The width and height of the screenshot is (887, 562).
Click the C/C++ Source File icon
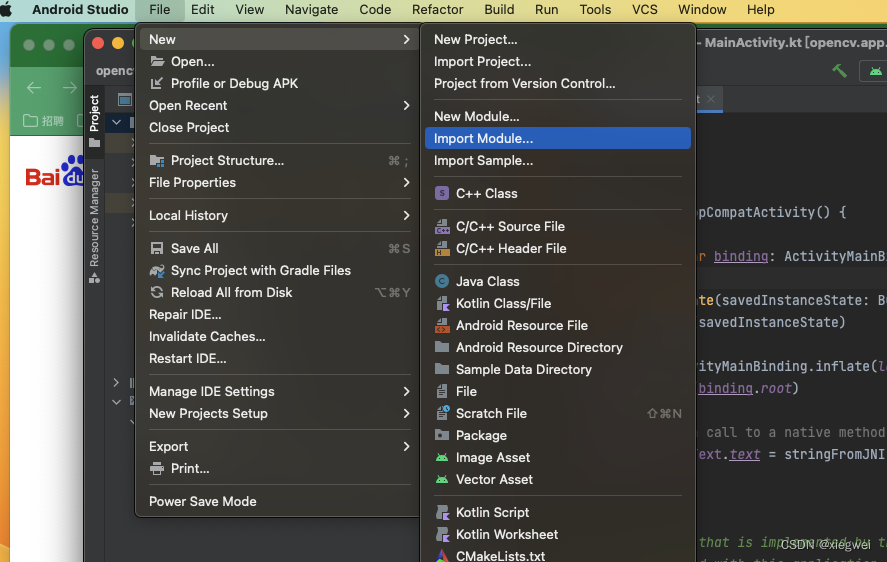[442, 226]
